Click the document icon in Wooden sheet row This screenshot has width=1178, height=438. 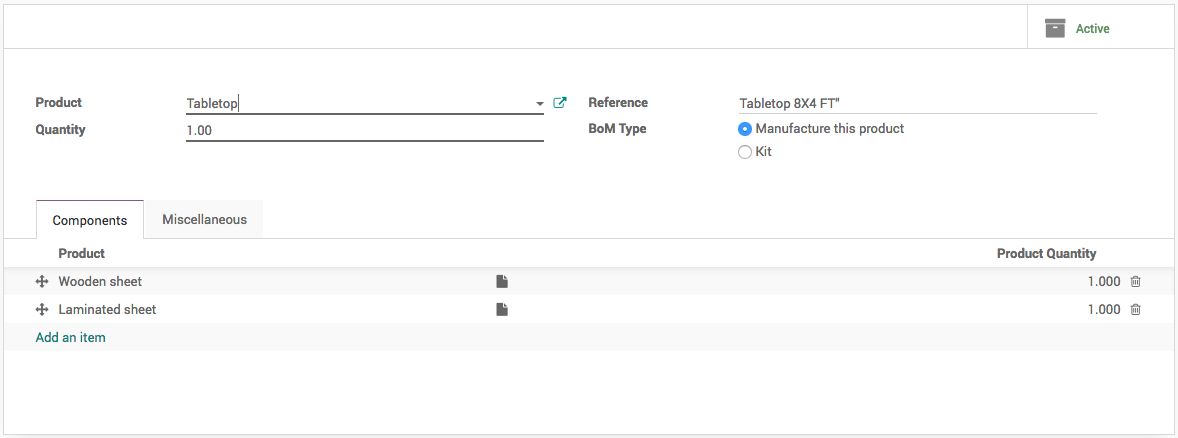502,282
